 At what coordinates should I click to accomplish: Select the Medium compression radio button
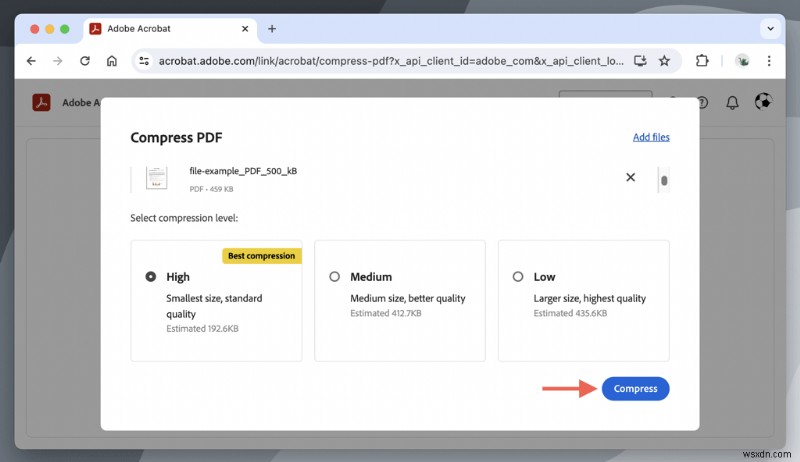tap(334, 276)
